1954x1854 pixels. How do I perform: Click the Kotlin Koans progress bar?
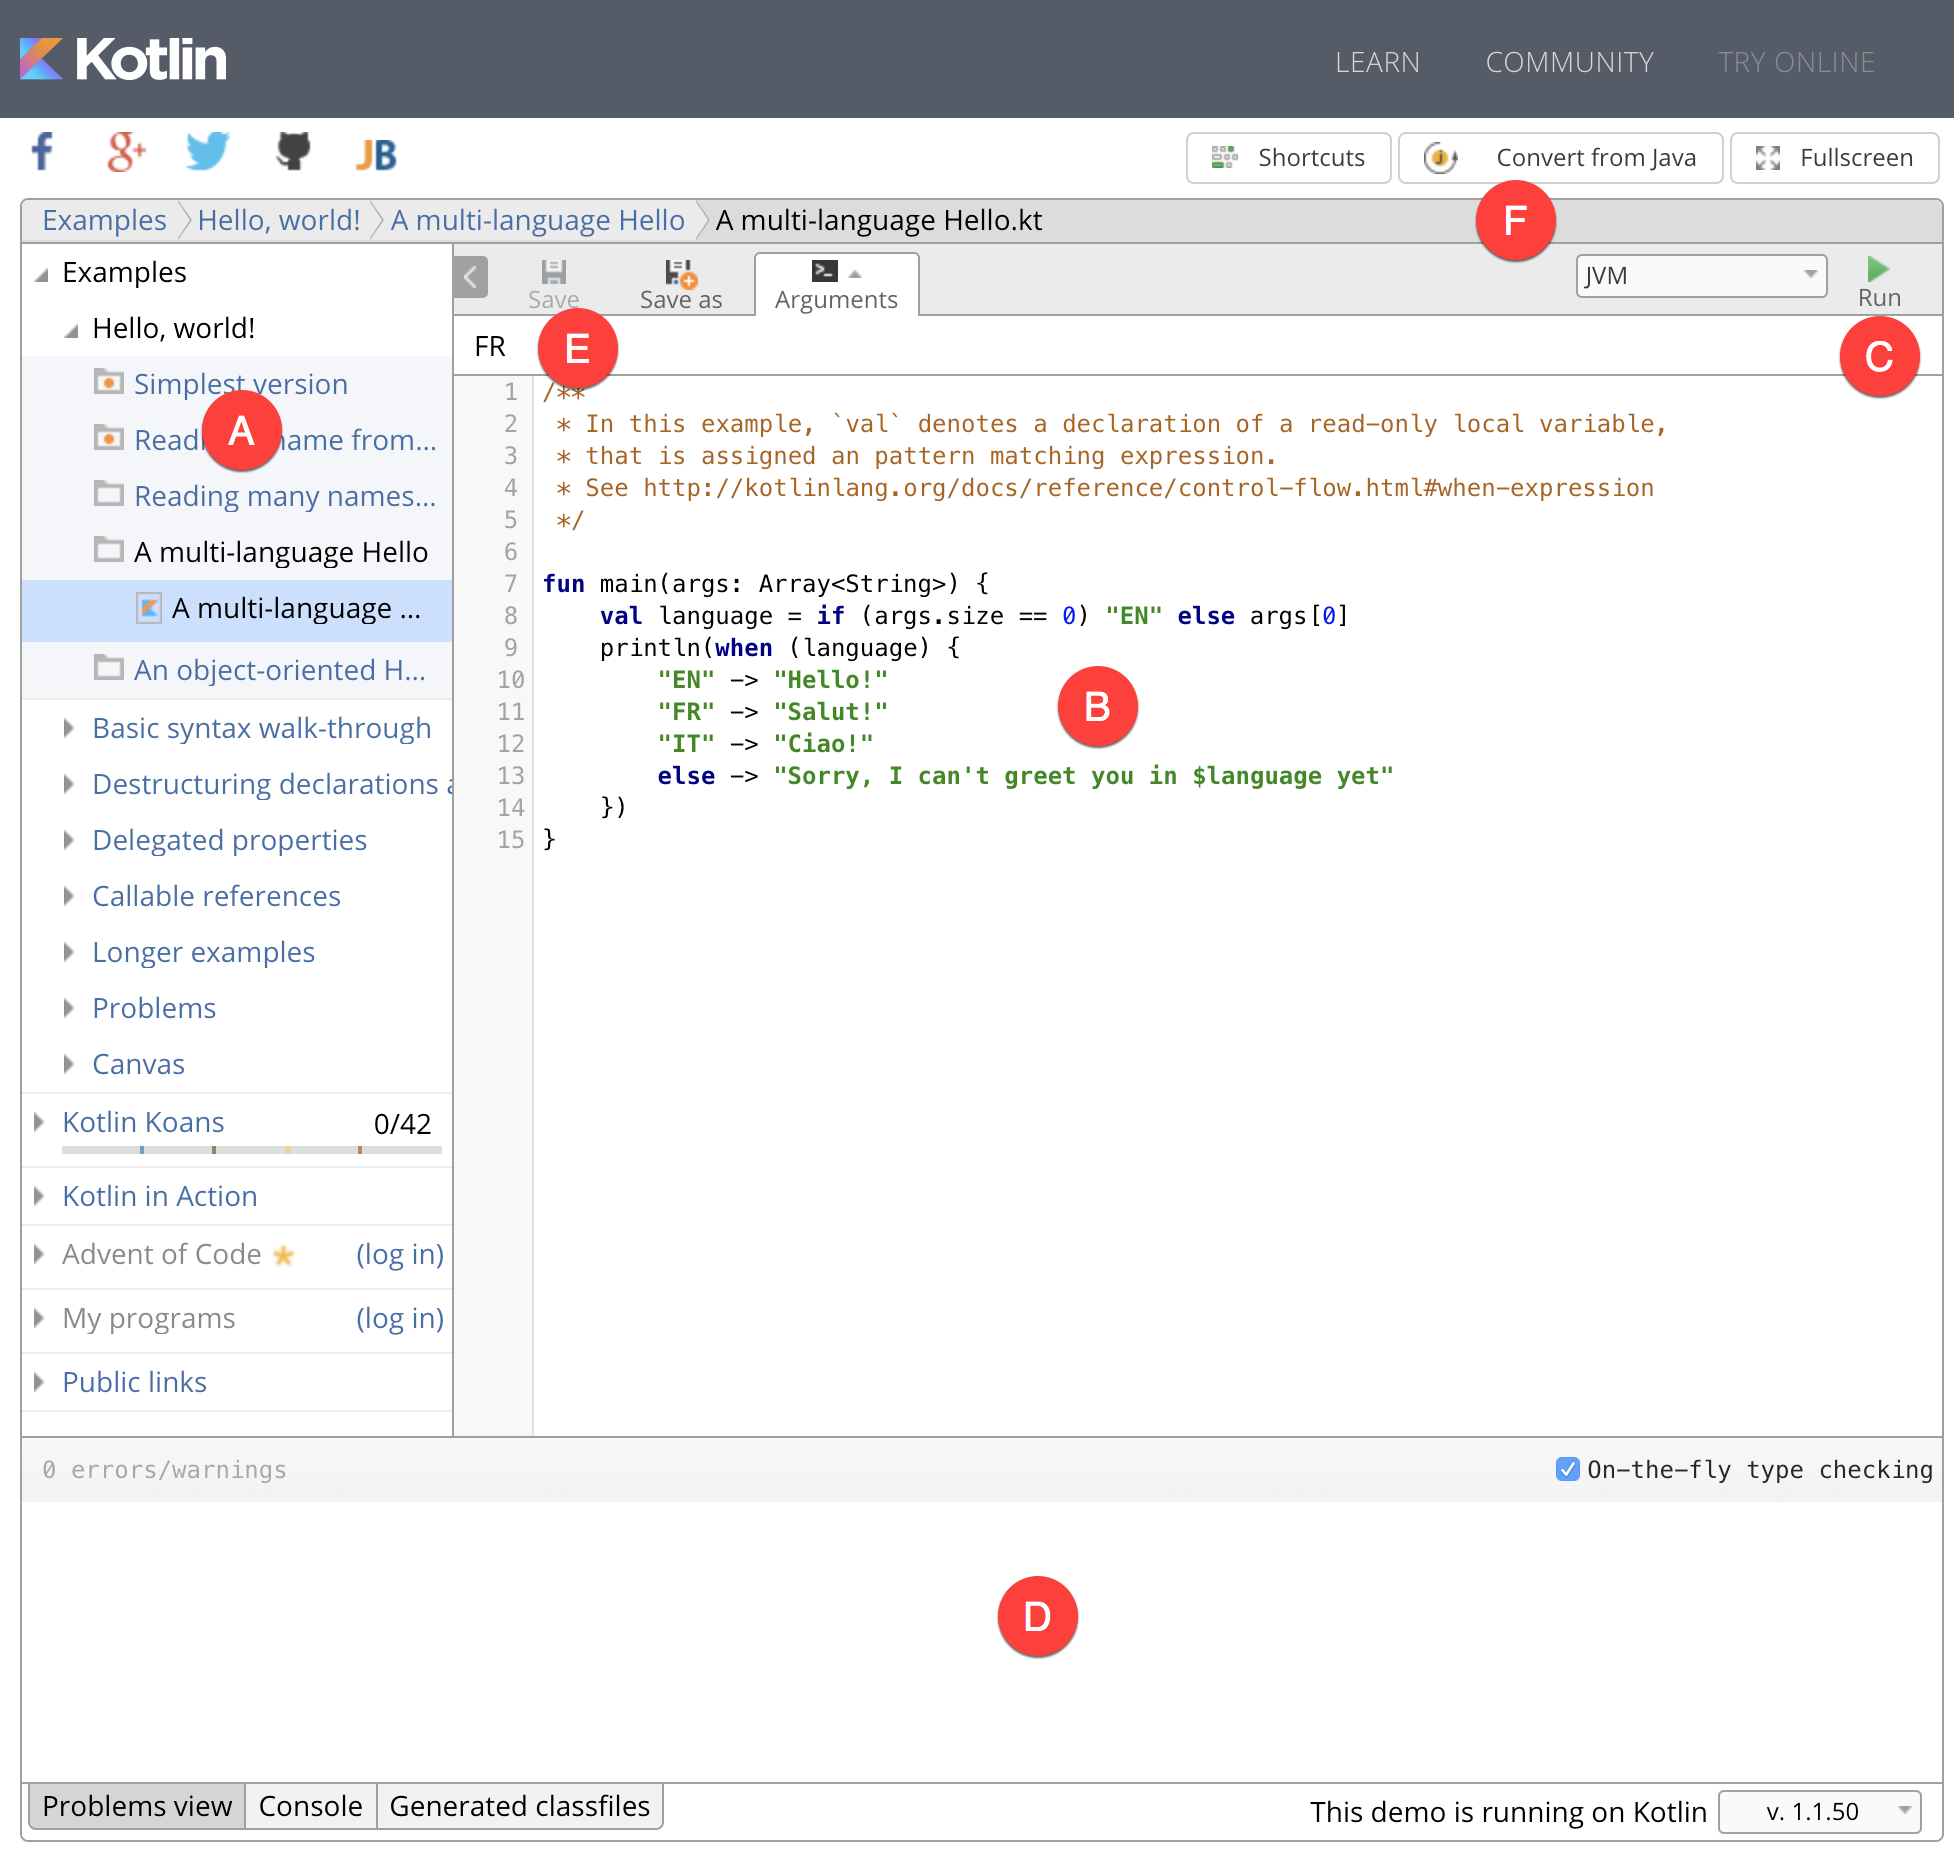click(x=251, y=1150)
